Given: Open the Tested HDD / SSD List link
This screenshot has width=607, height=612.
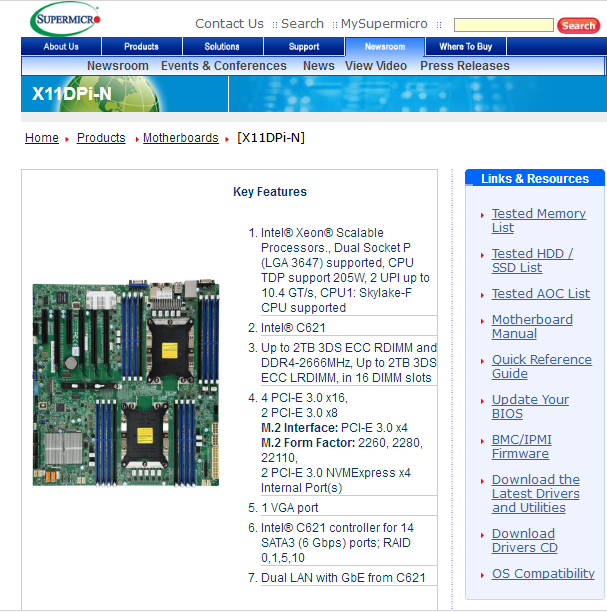Looking at the screenshot, I should (x=532, y=261).
